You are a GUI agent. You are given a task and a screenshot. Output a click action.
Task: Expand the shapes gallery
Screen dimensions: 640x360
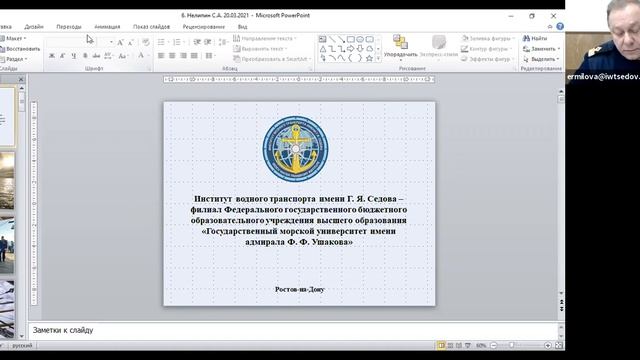(378, 59)
